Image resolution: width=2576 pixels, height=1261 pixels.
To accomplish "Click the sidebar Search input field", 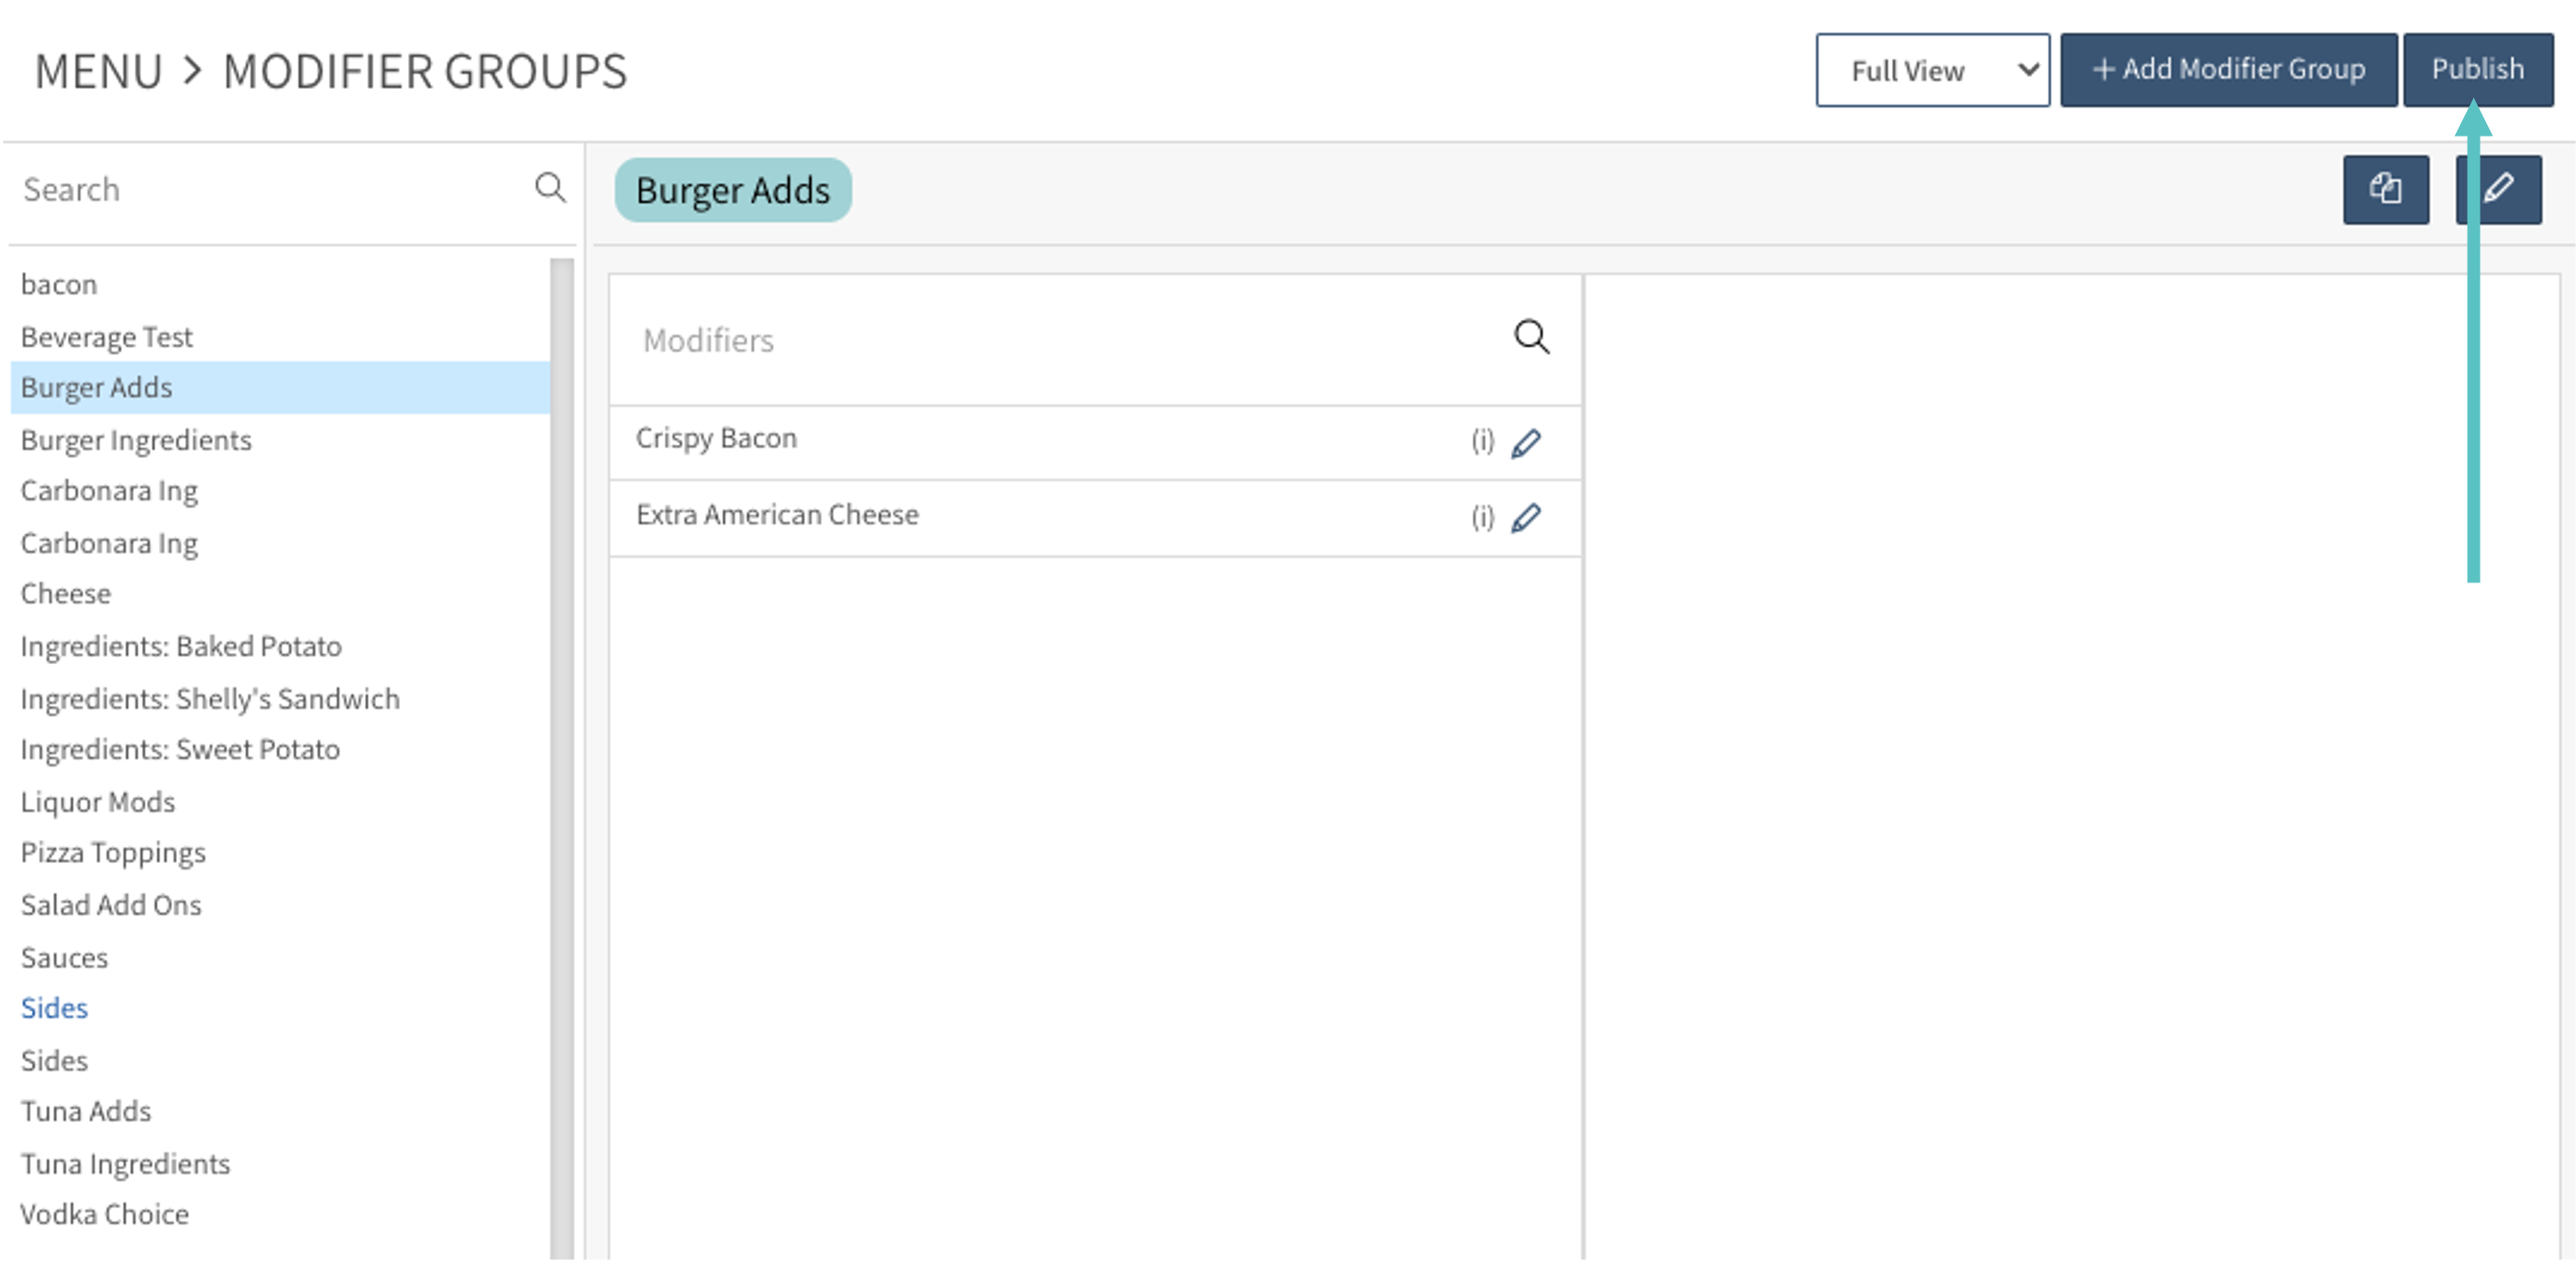I will [270, 189].
